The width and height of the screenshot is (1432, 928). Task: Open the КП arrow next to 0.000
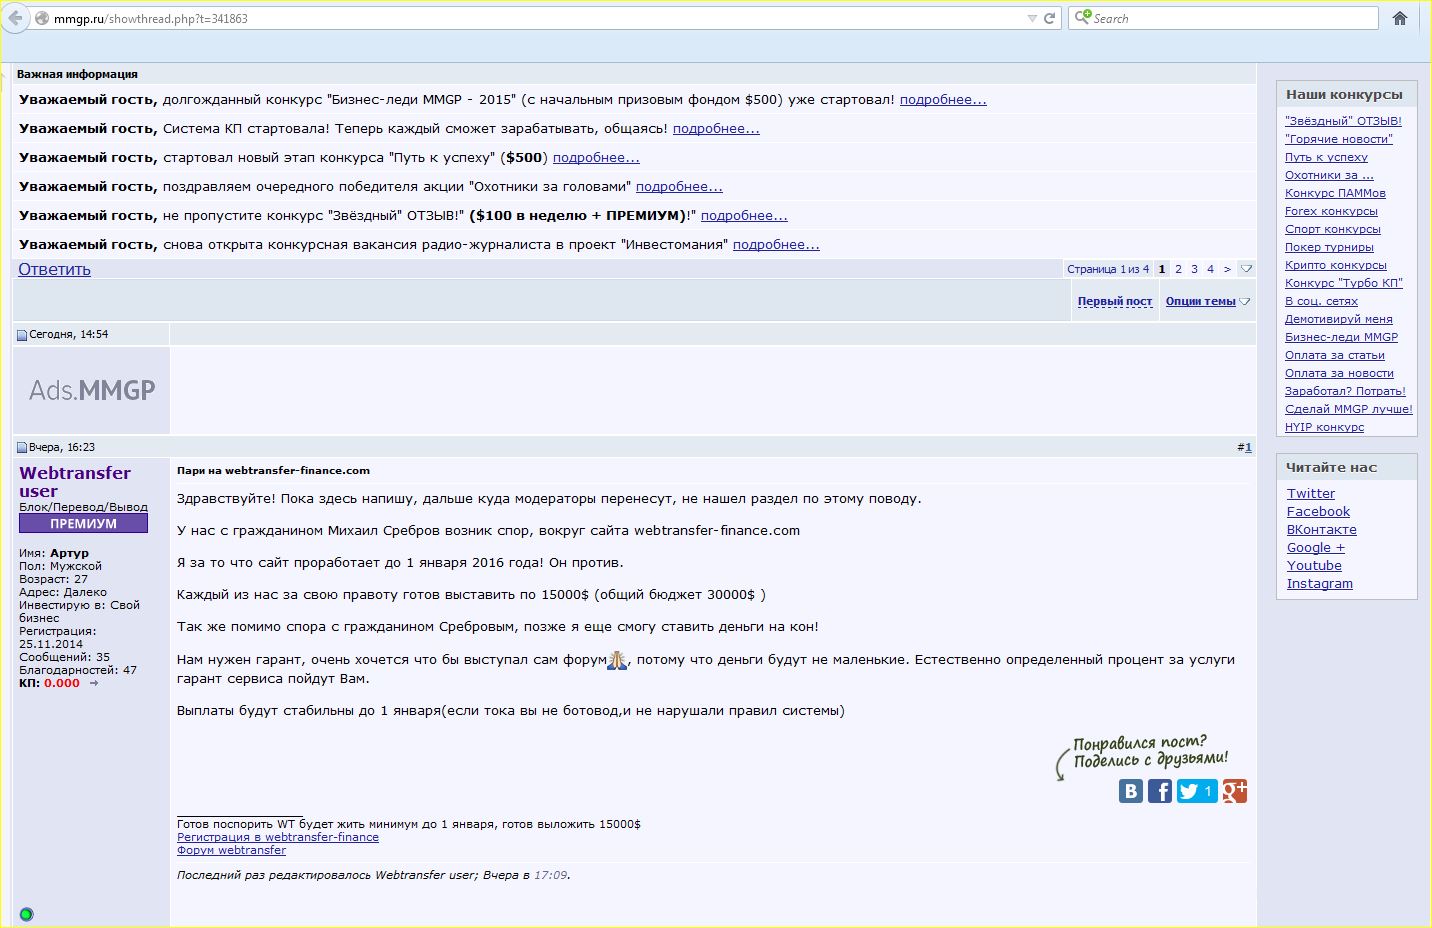click(94, 684)
